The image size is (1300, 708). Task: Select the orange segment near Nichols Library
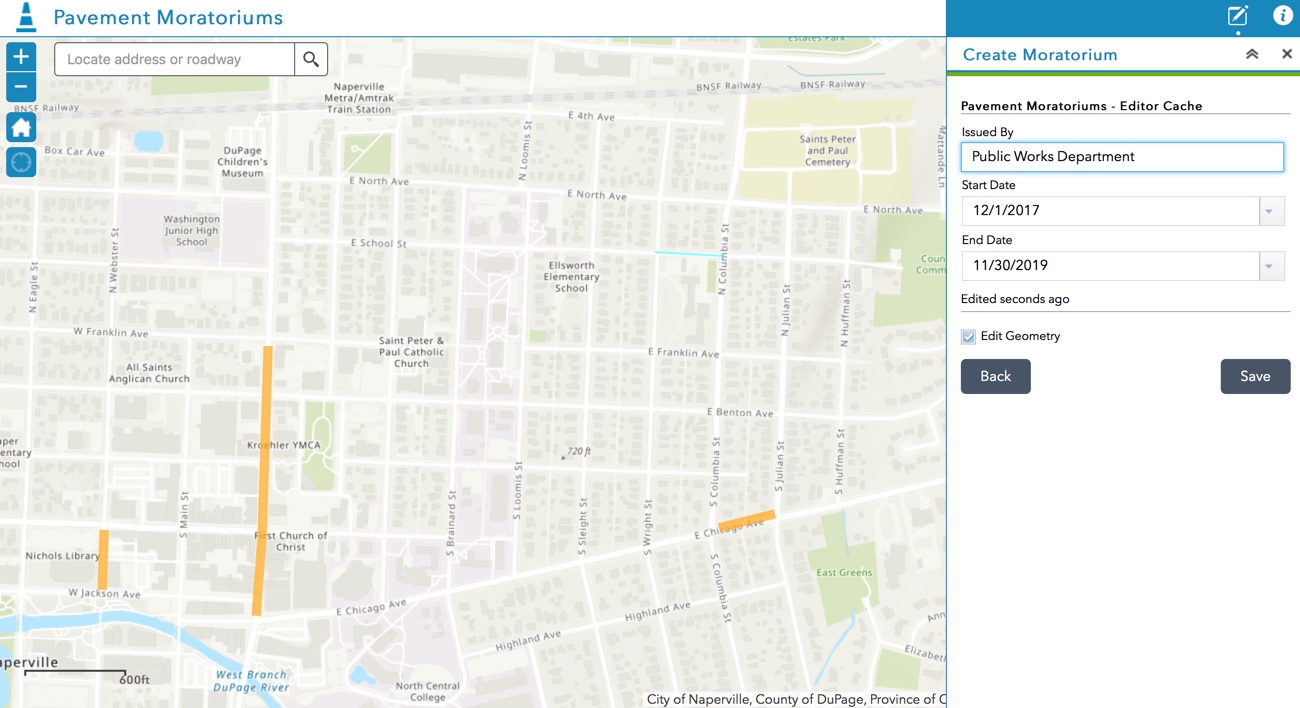(103, 560)
